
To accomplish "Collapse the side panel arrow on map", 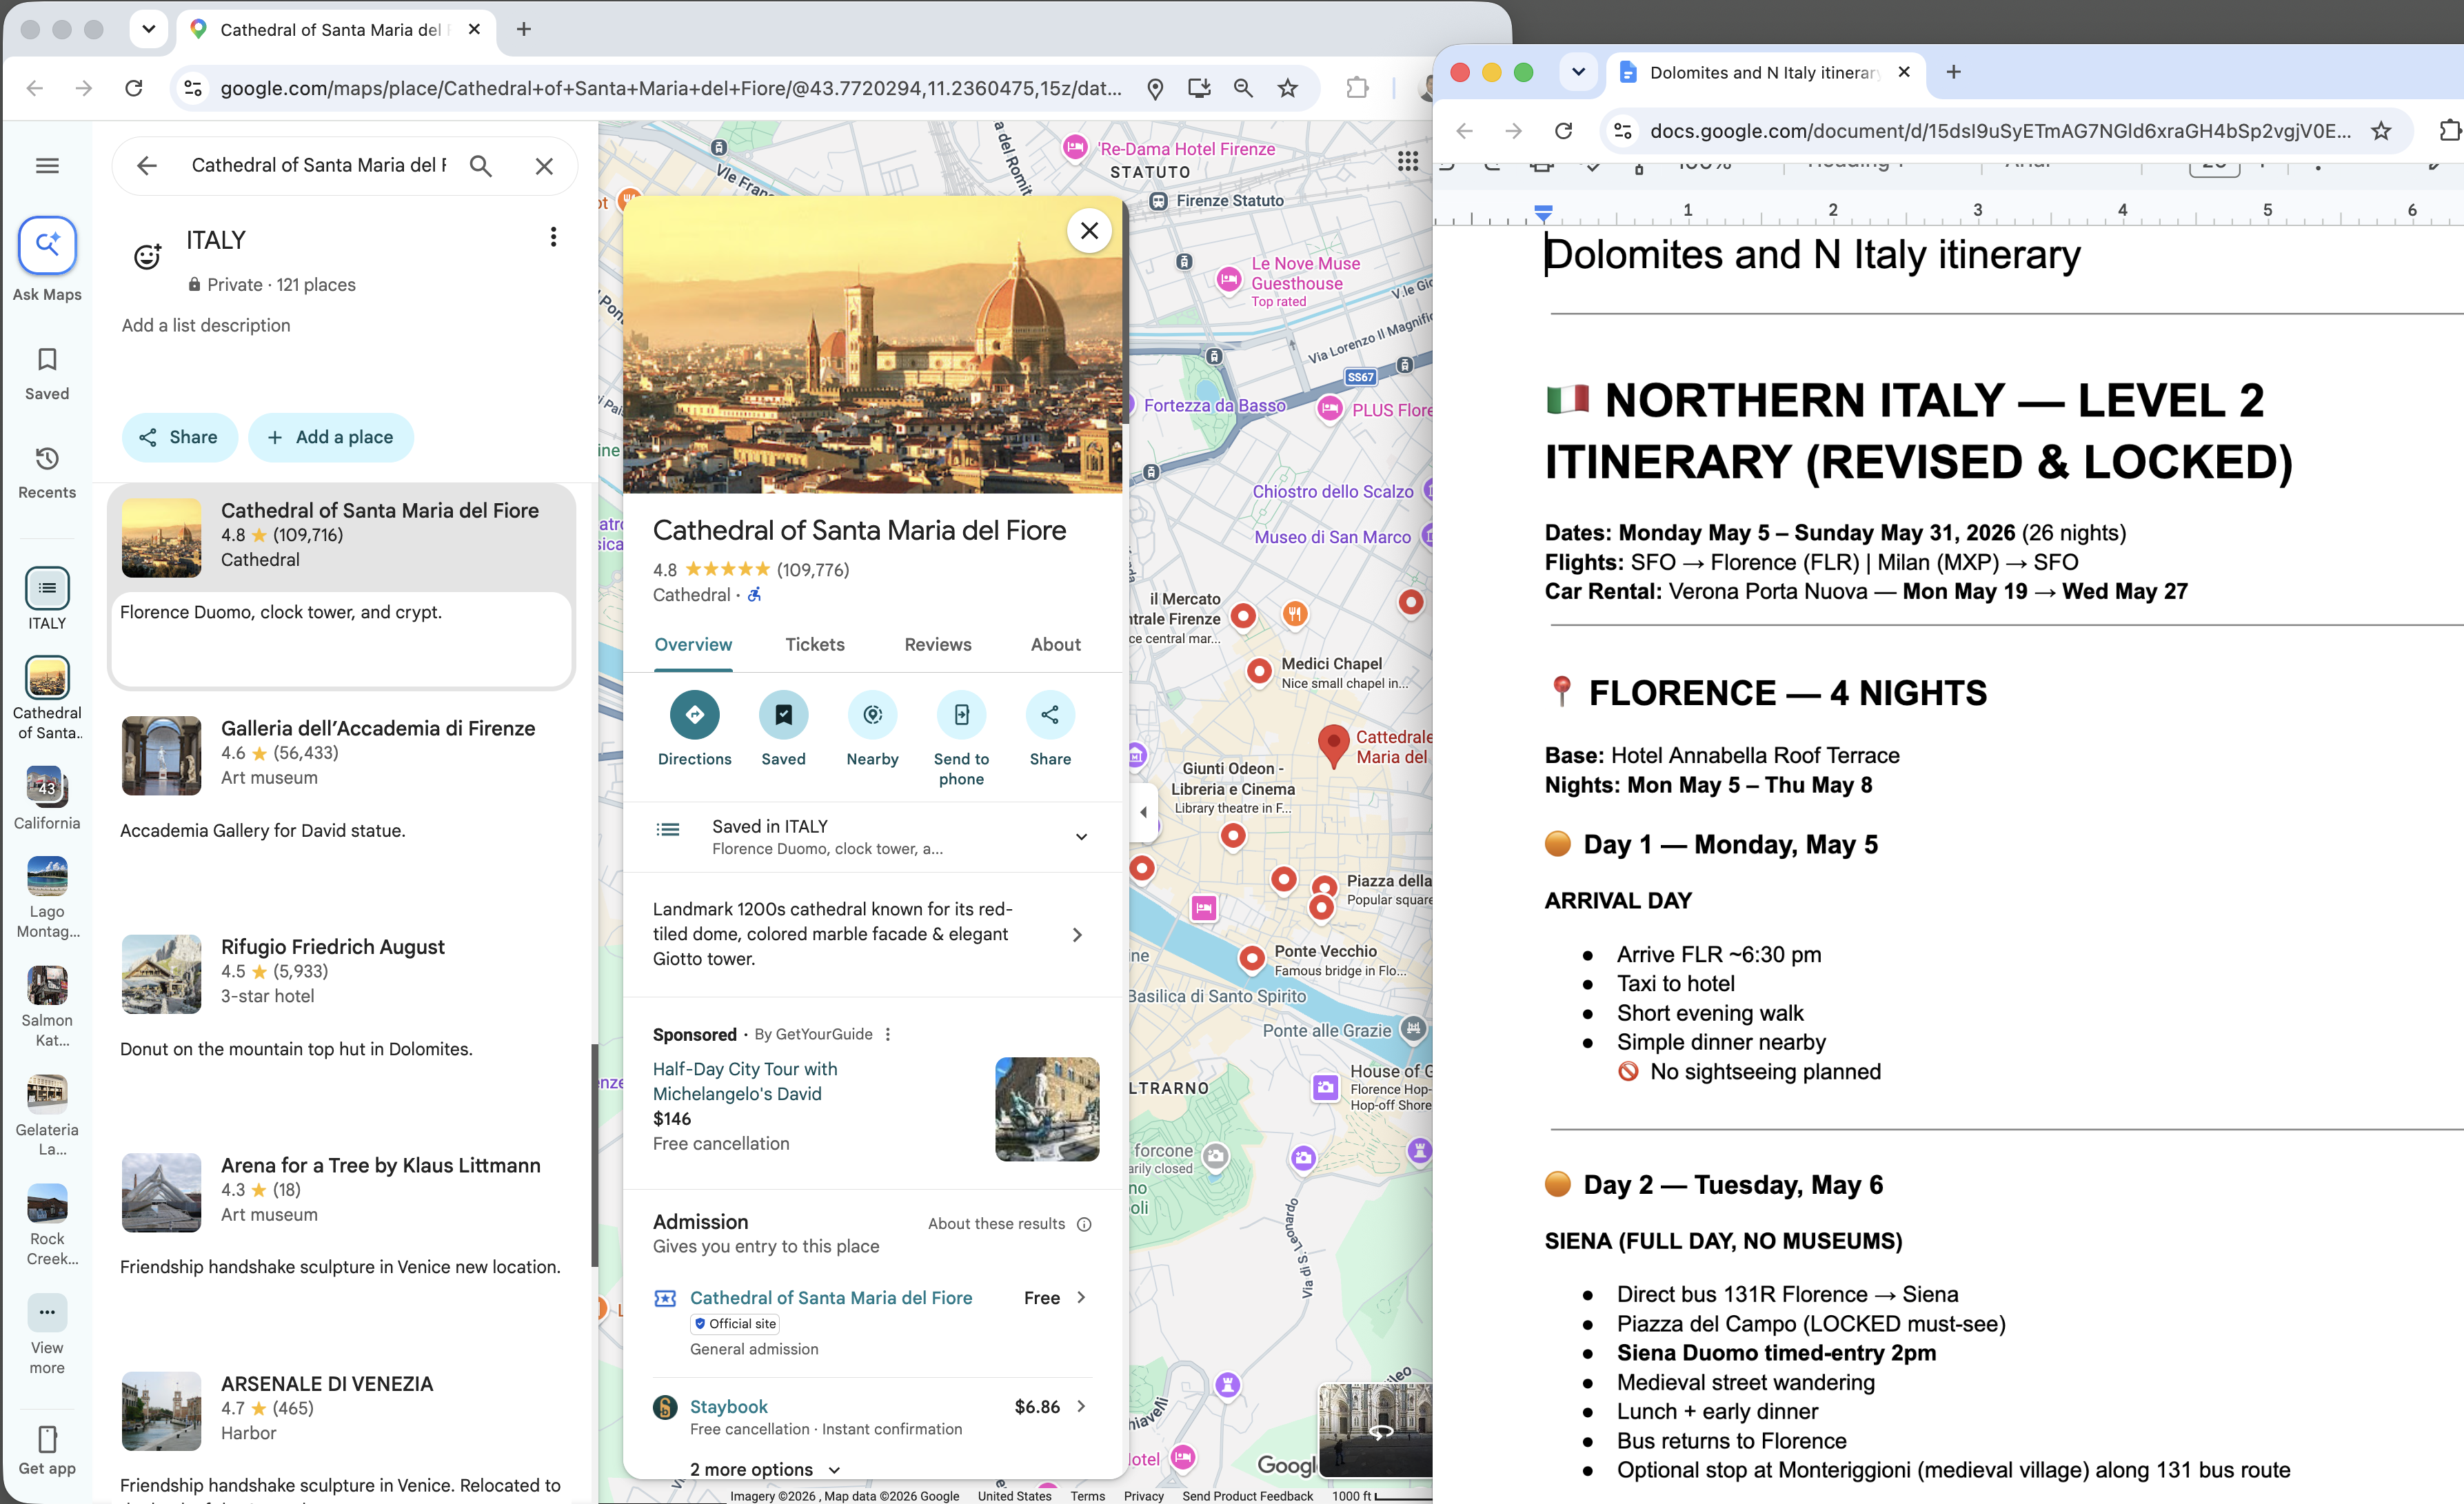I will click(x=1143, y=812).
